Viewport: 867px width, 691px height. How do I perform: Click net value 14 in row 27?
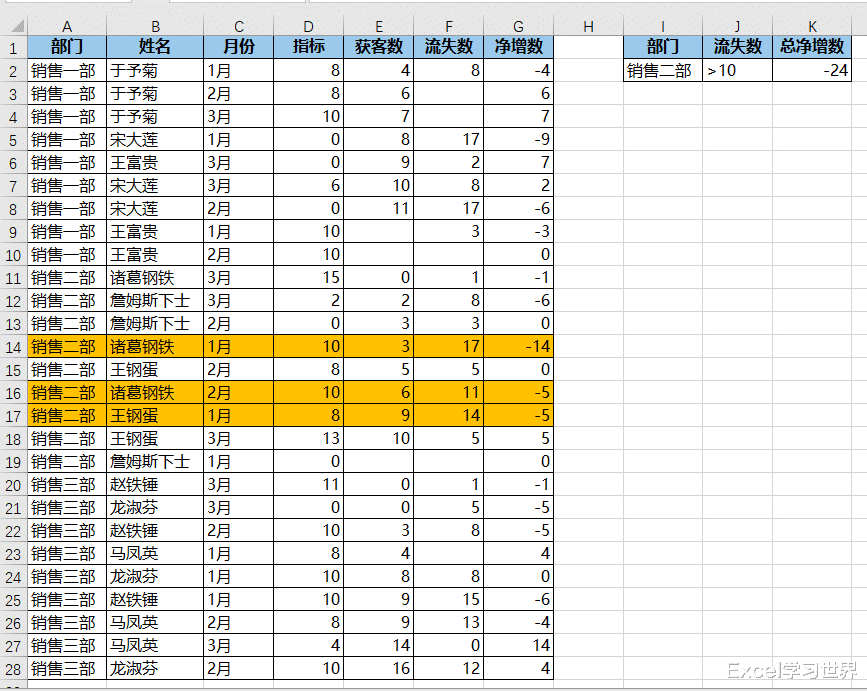[x=519, y=646]
